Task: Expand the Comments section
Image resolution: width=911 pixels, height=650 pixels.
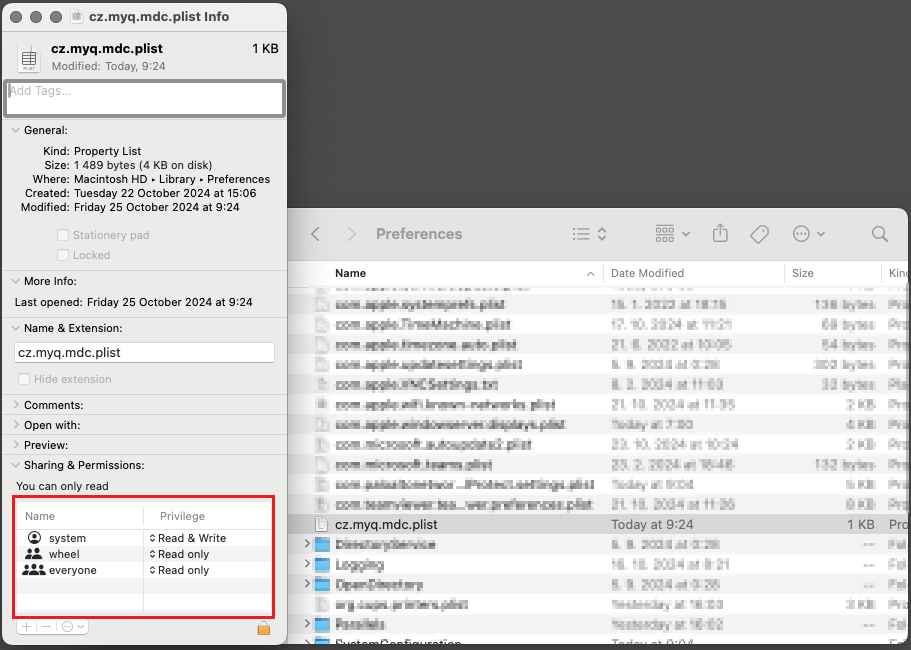Action: pyautogui.click(x=16, y=405)
